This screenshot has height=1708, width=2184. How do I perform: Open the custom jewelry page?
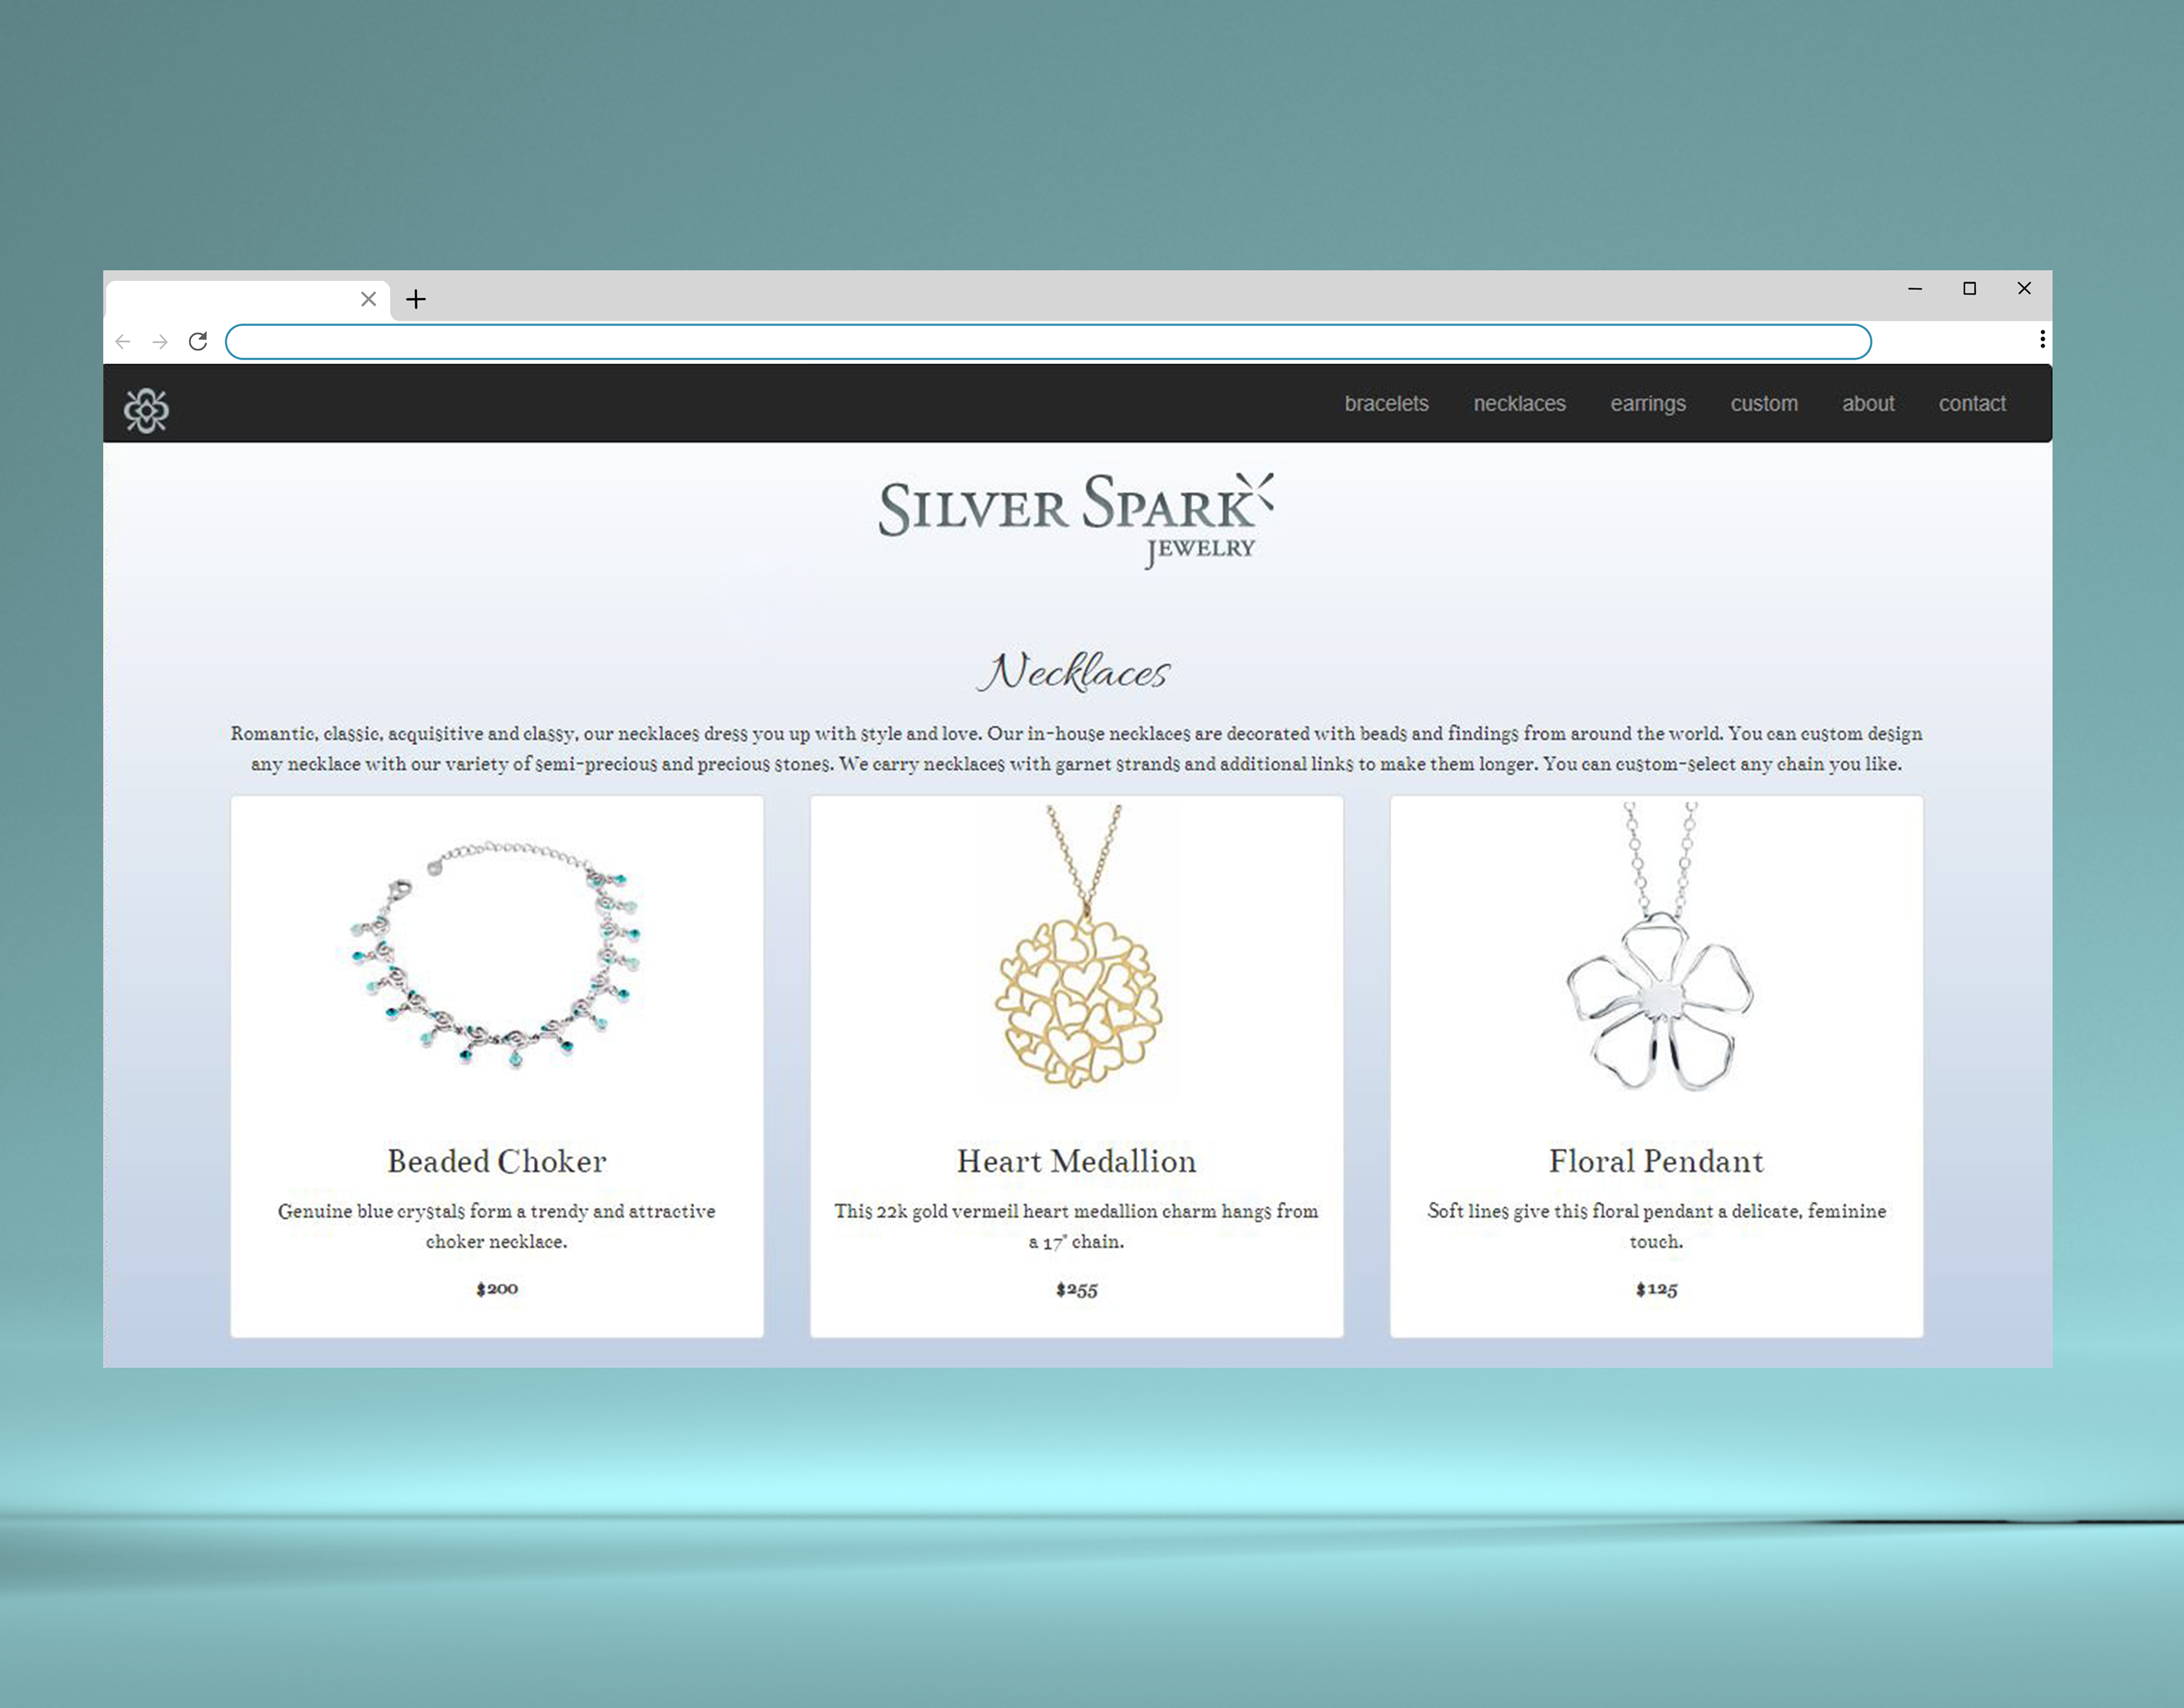1763,404
